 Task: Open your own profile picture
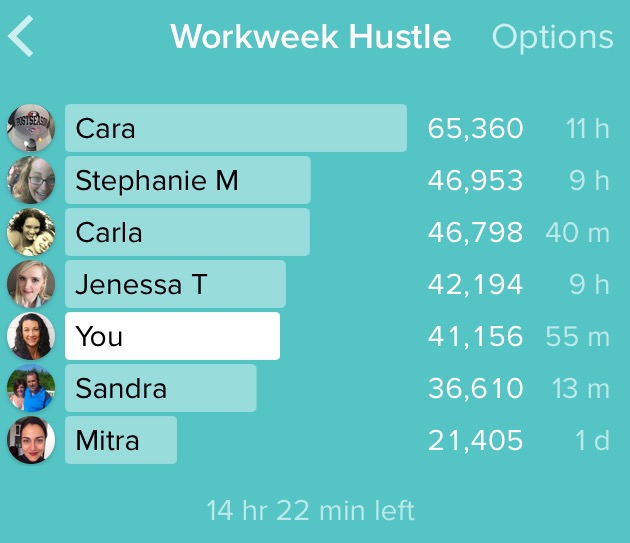tap(31, 336)
